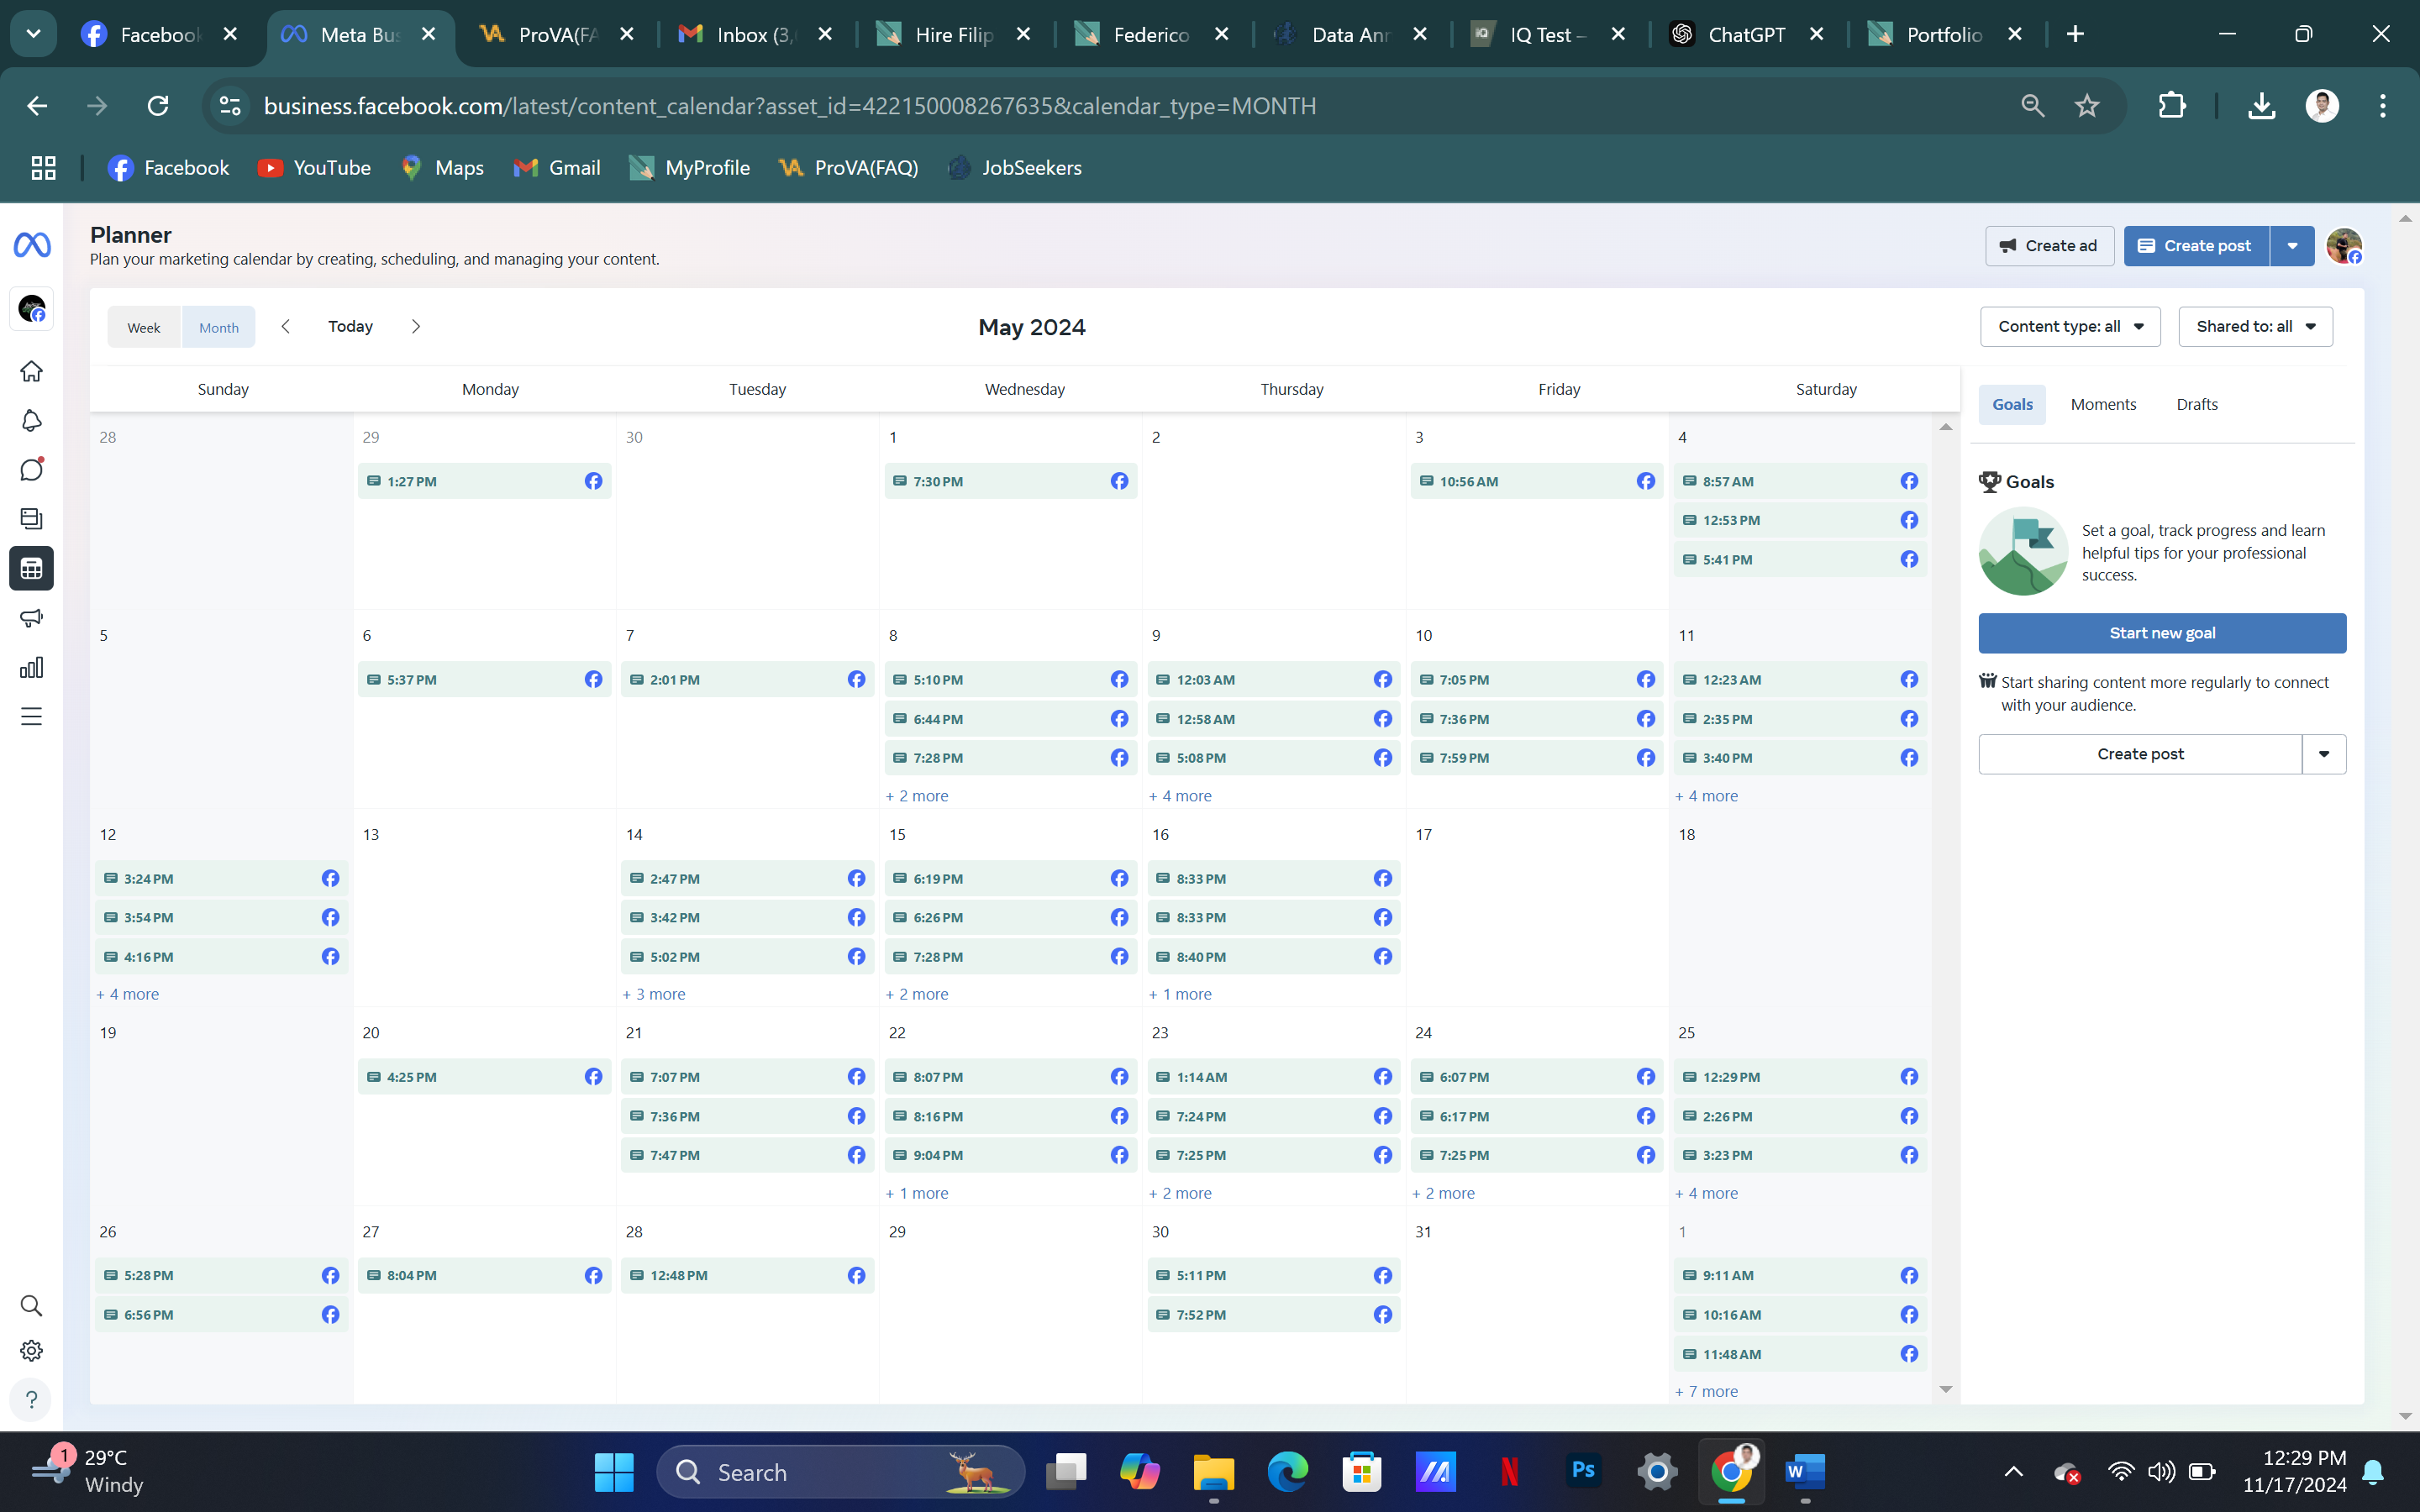The height and width of the screenshot is (1512, 2420).
Task: Switch calendar to Week view
Action: tap(143, 327)
